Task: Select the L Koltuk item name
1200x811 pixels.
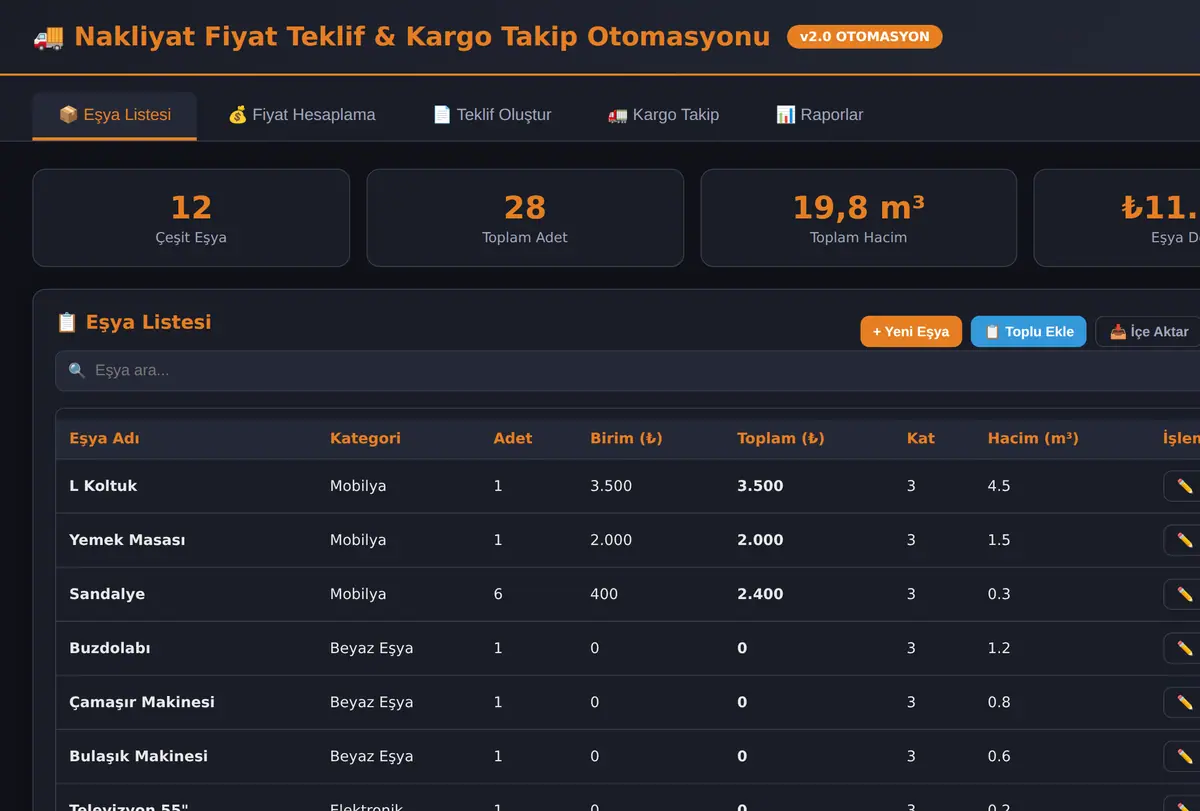Action: click(x=103, y=486)
